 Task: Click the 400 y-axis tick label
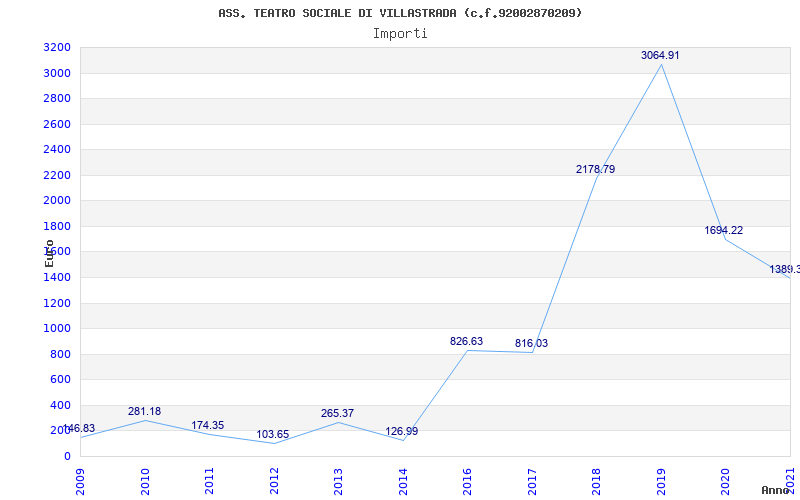61,405
